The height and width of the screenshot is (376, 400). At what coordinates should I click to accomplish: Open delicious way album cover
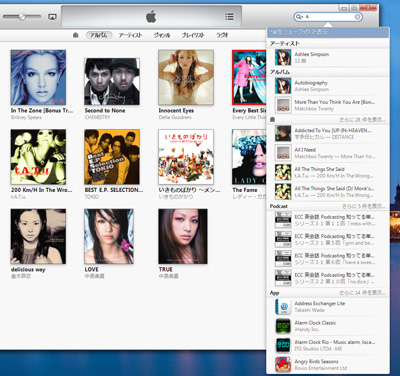pyautogui.click(x=38, y=237)
